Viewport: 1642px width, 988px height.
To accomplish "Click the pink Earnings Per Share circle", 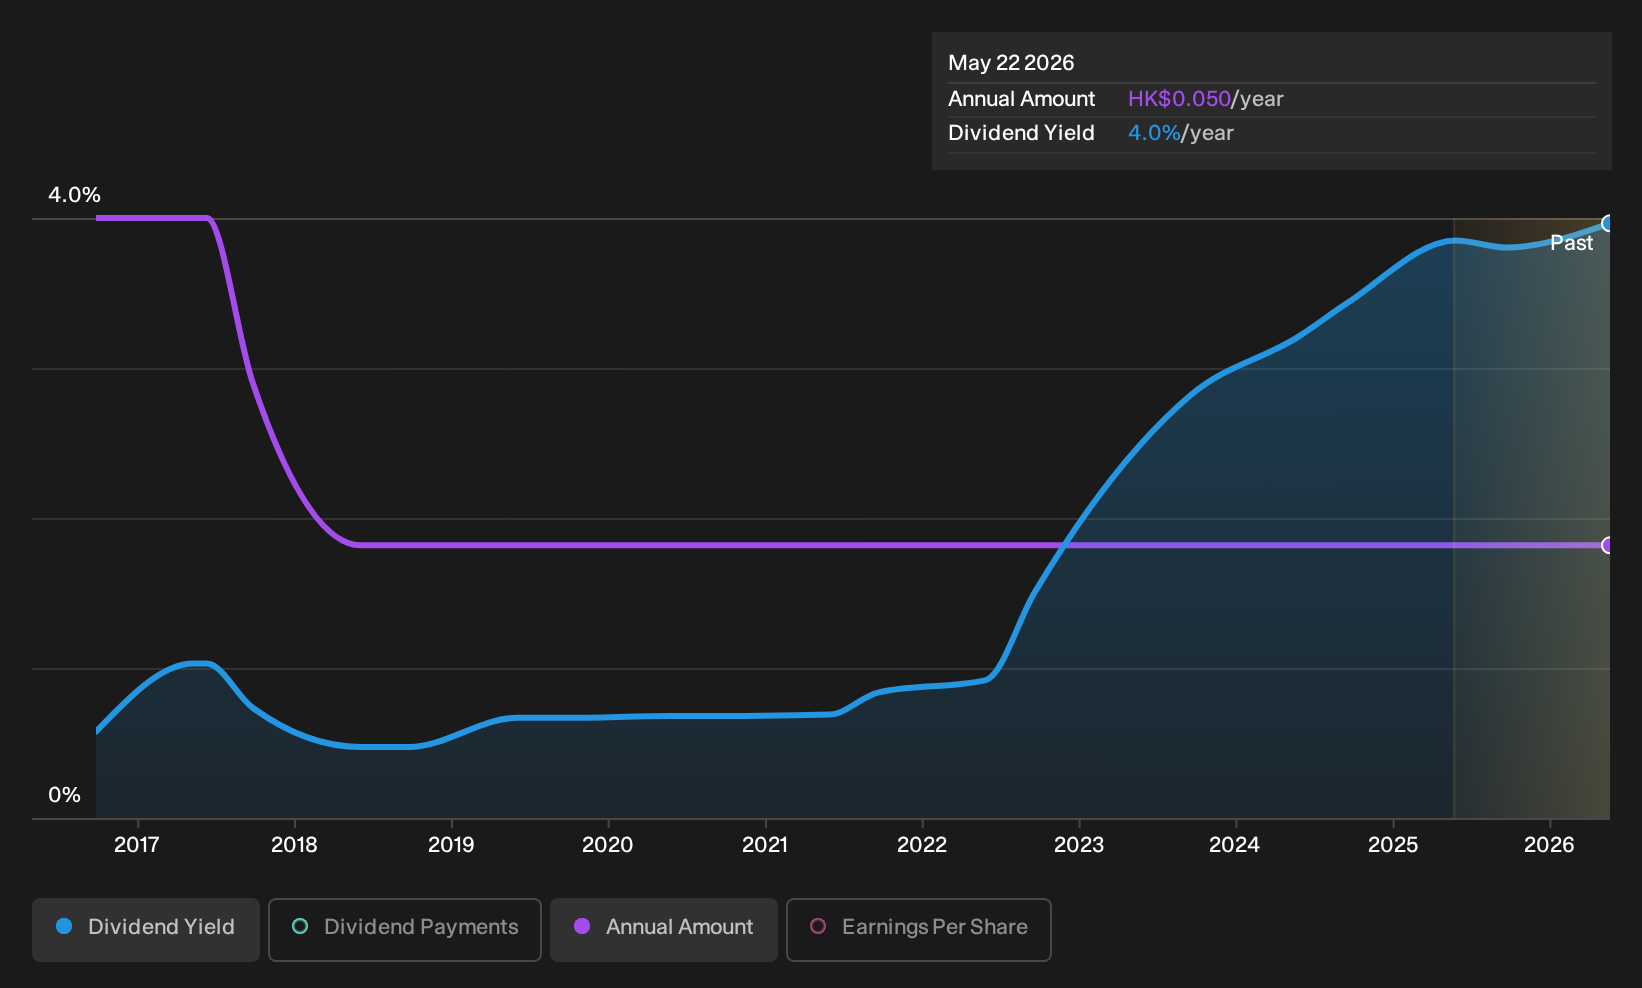I will (818, 927).
